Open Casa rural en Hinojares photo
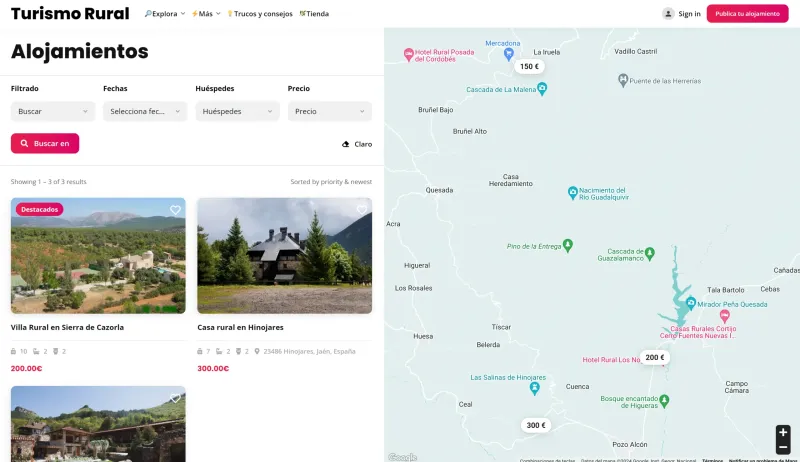The image size is (800, 462). (285, 255)
